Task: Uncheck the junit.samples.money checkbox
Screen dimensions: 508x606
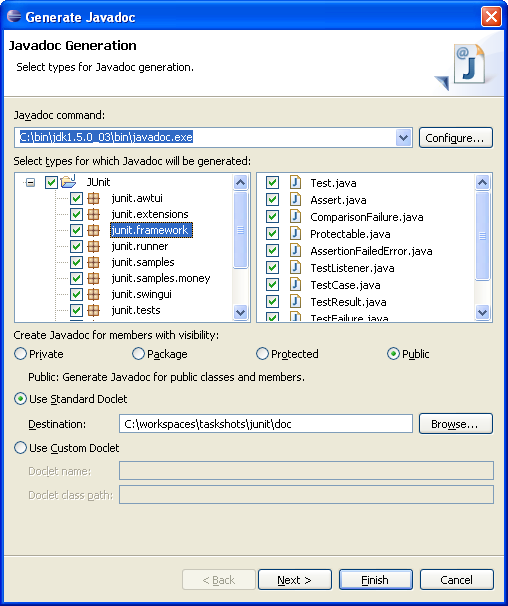Action: (x=77, y=278)
